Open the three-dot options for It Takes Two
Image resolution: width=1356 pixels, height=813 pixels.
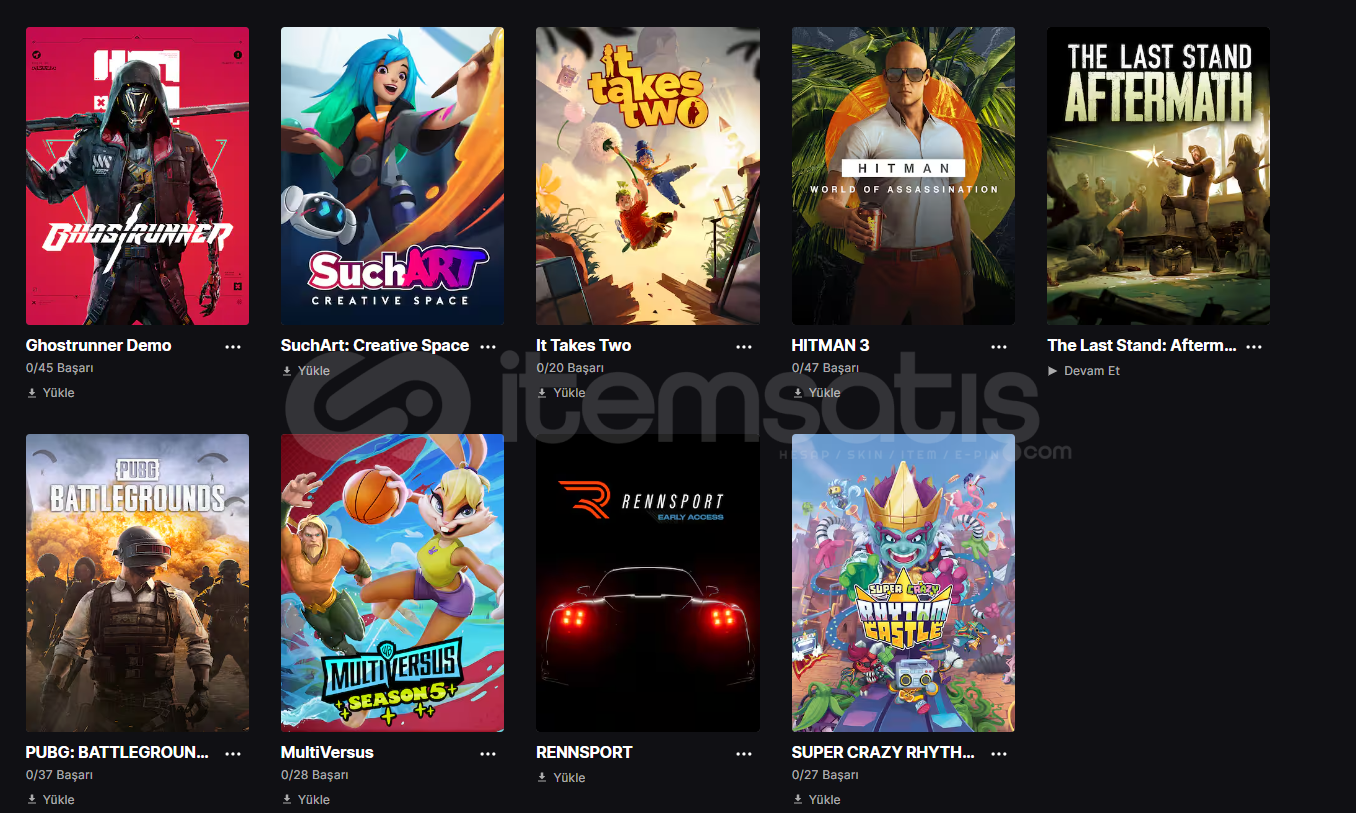(x=744, y=346)
